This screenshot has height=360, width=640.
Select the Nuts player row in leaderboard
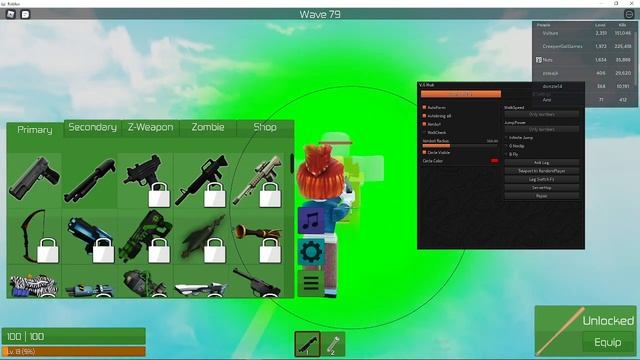[x=584, y=60]
